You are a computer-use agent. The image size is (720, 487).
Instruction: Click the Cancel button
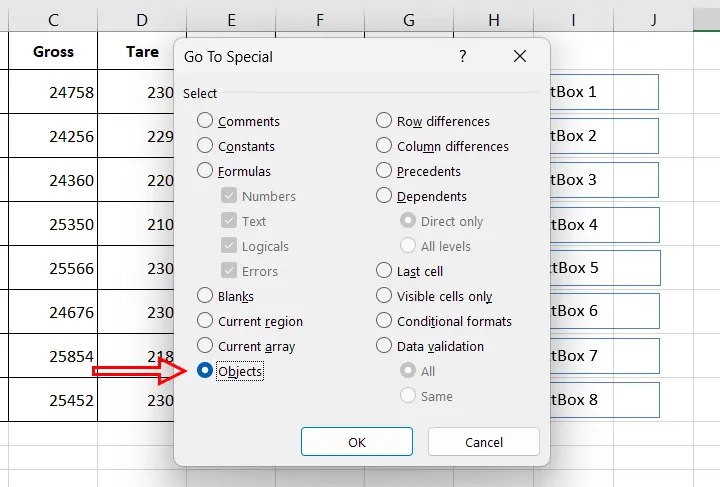pyautogui.click(x=483, y=442)
